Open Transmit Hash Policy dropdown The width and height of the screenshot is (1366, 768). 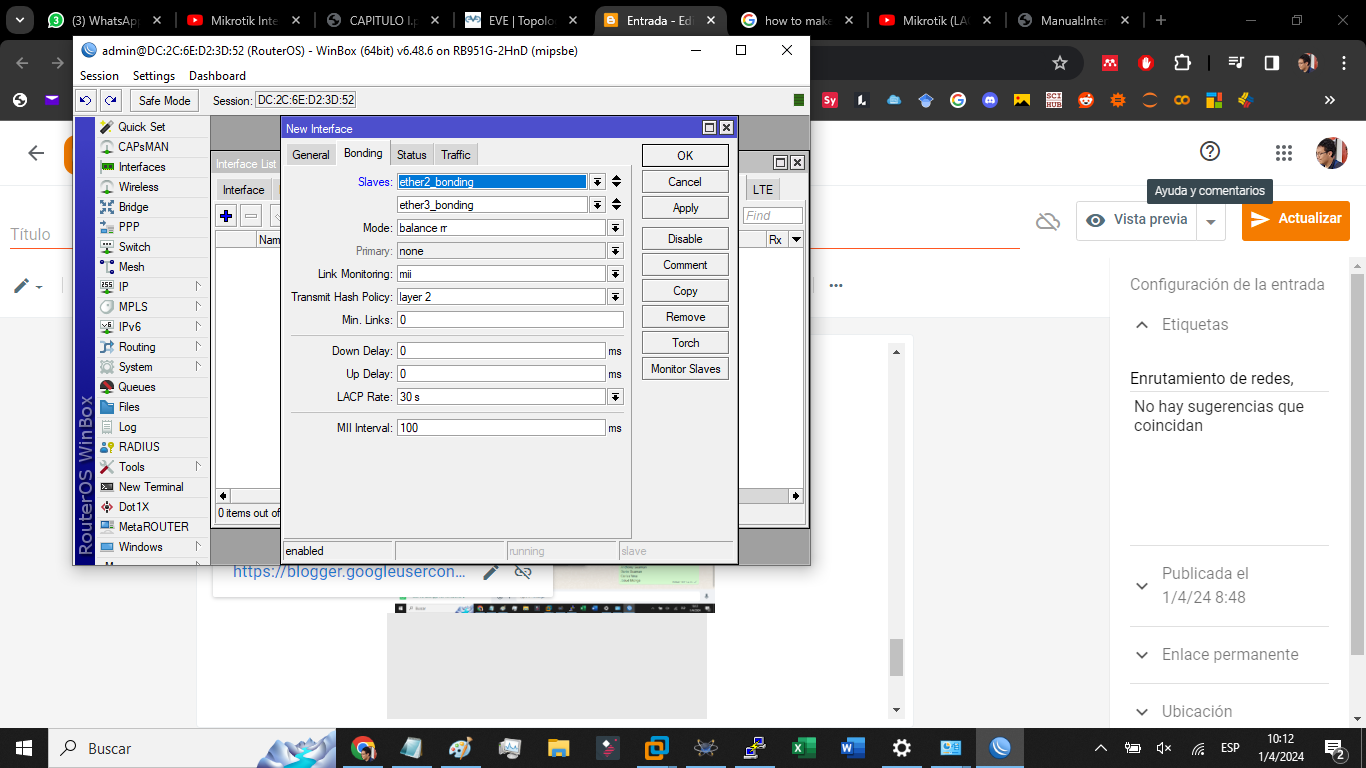pyautogui.click(x=615, y=297)
